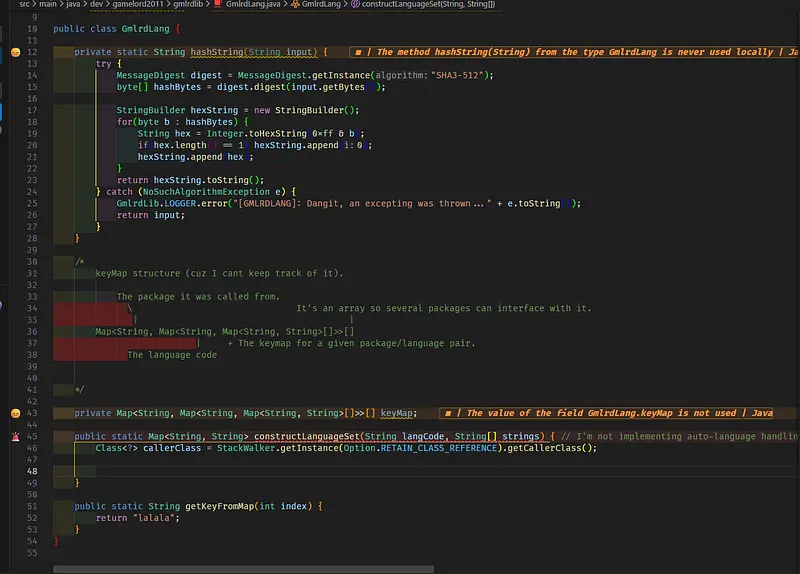Screen dimensions: 800x574
Task: Click the warning emoji icon on line 43
Action: pos(16,413)
